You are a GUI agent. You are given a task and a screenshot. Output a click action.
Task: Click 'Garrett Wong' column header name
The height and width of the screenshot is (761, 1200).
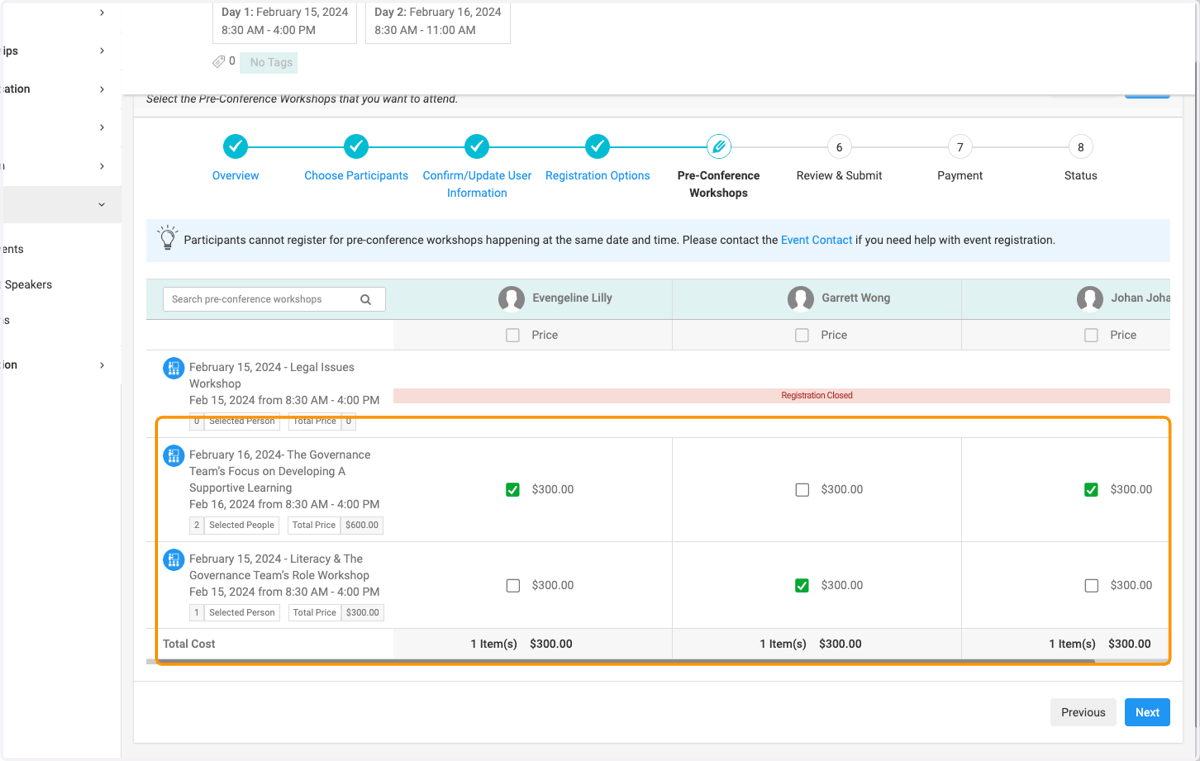855,298
